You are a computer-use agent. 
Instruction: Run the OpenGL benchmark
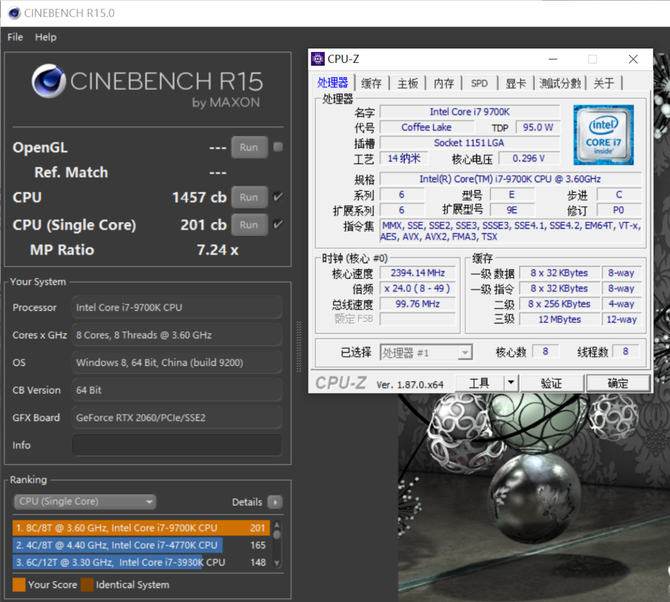[249, 147]
